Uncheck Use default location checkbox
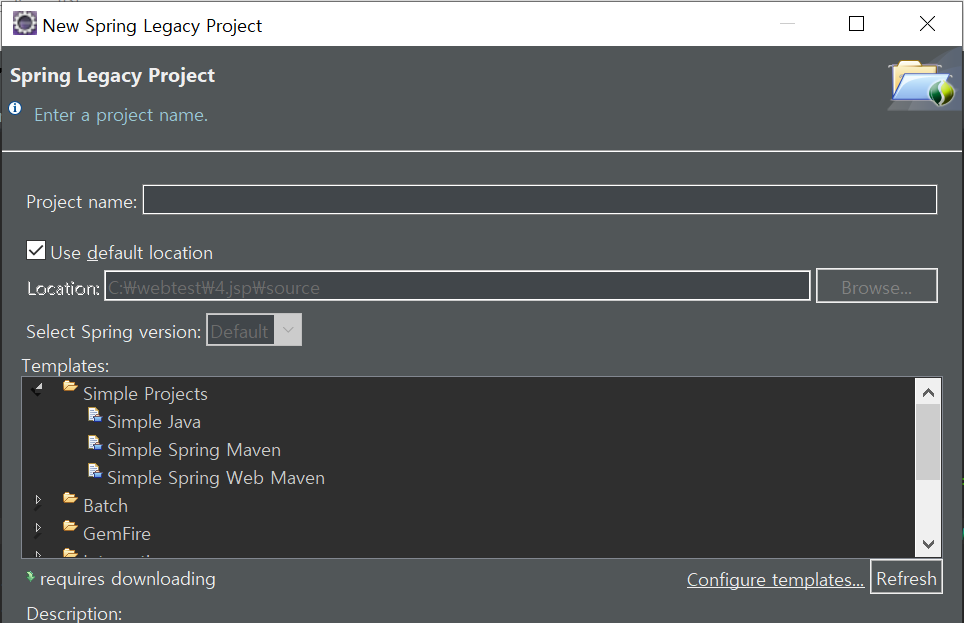 pos(36,250)
